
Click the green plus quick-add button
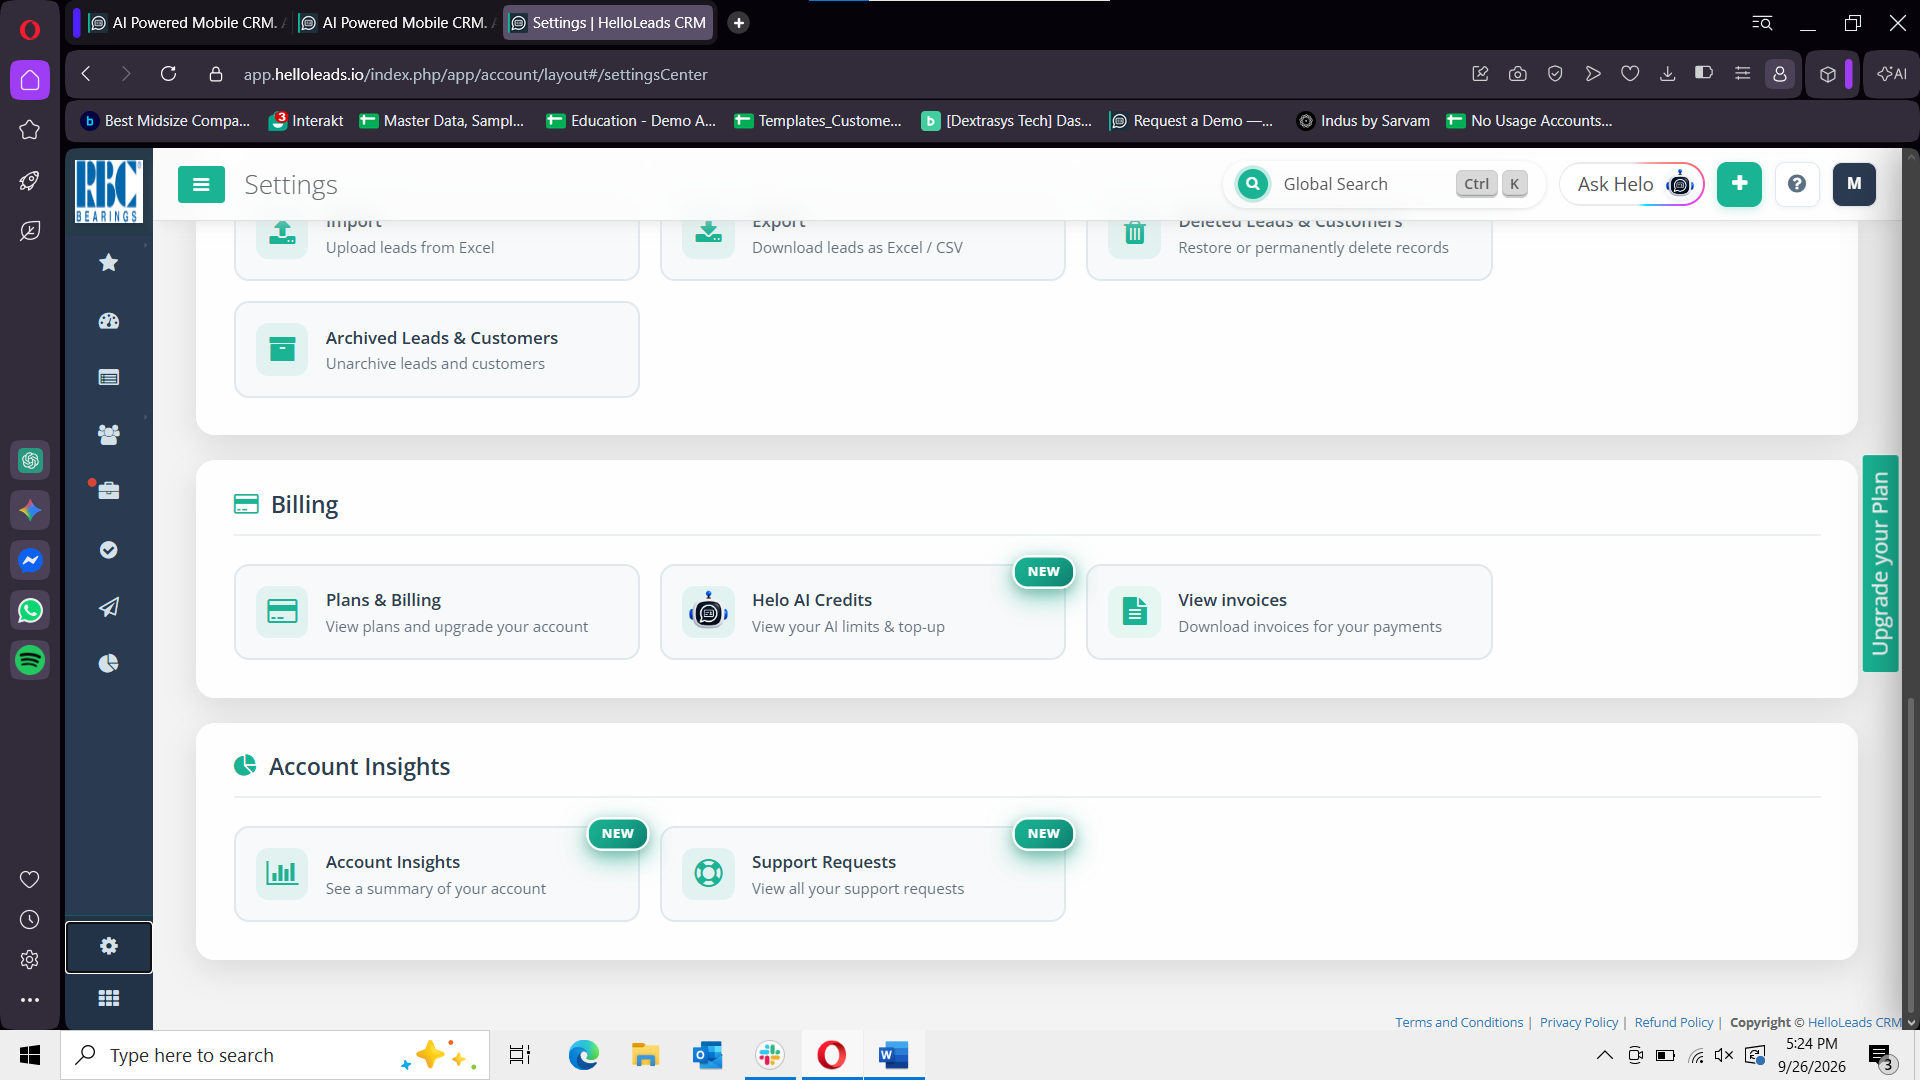pos(1739,184)
